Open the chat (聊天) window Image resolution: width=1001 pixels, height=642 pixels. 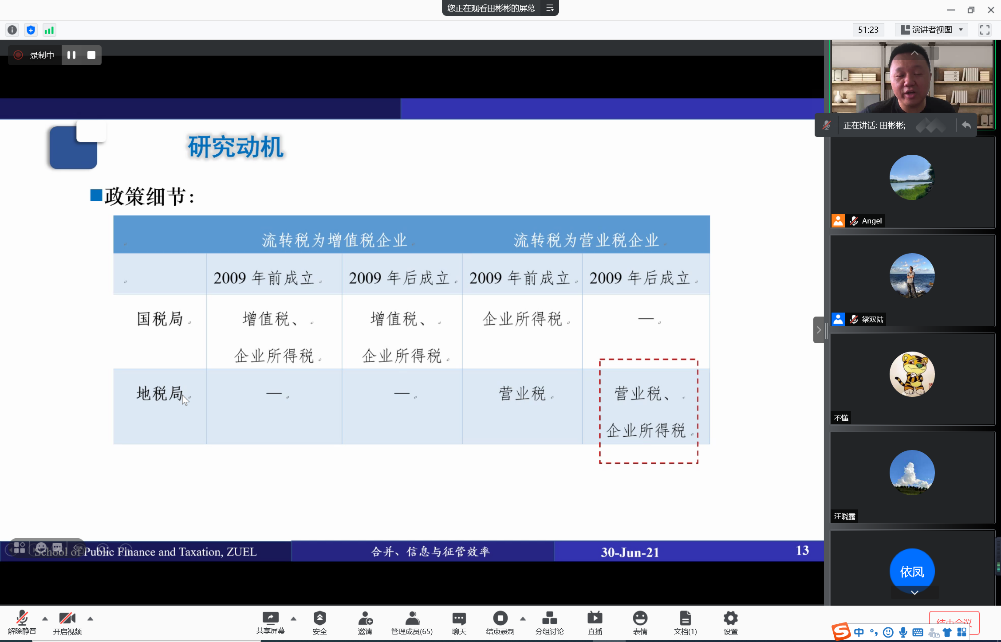point(459,621)
